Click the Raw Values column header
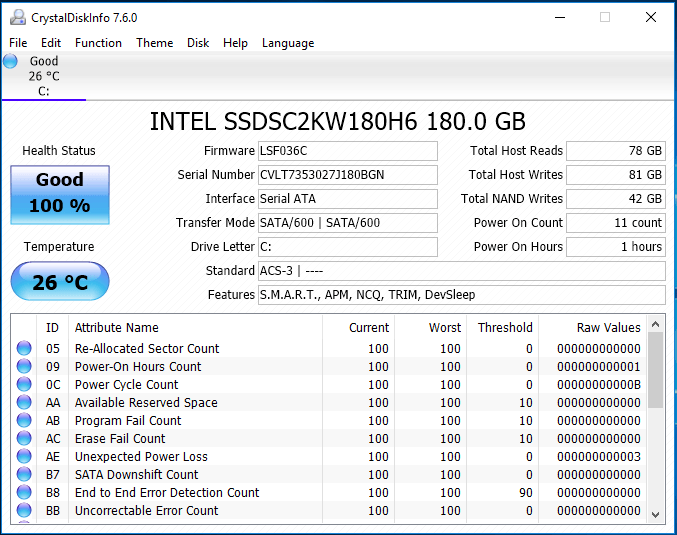Screen dimensions: 677x535 click(608, 327)
